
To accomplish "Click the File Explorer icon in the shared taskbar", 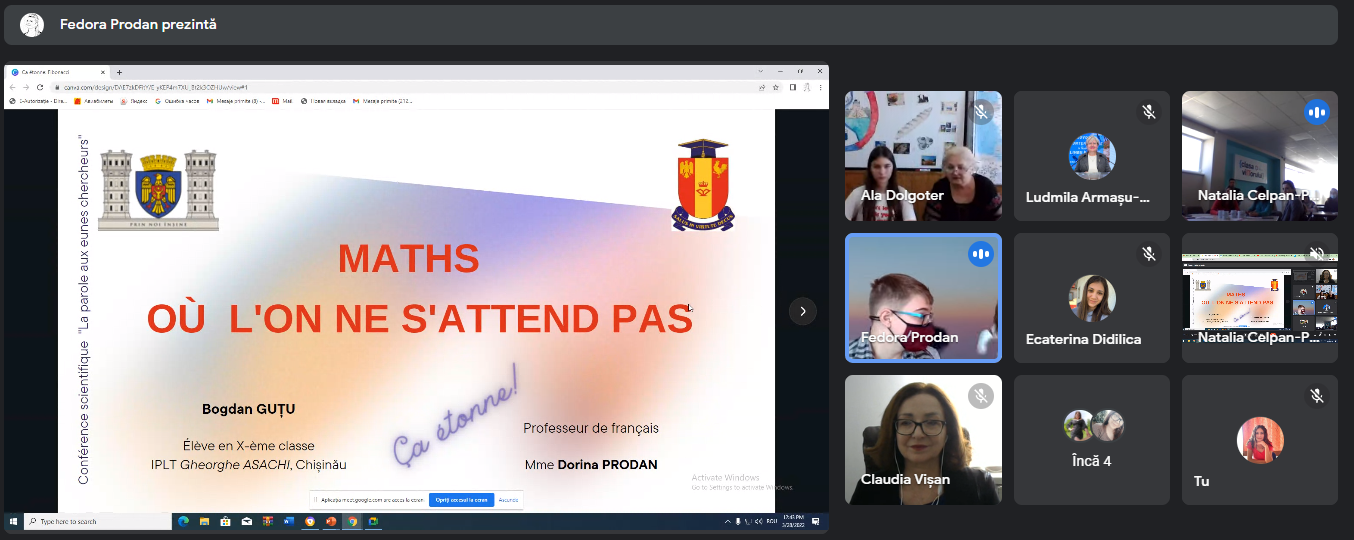I will click(204, 521).
